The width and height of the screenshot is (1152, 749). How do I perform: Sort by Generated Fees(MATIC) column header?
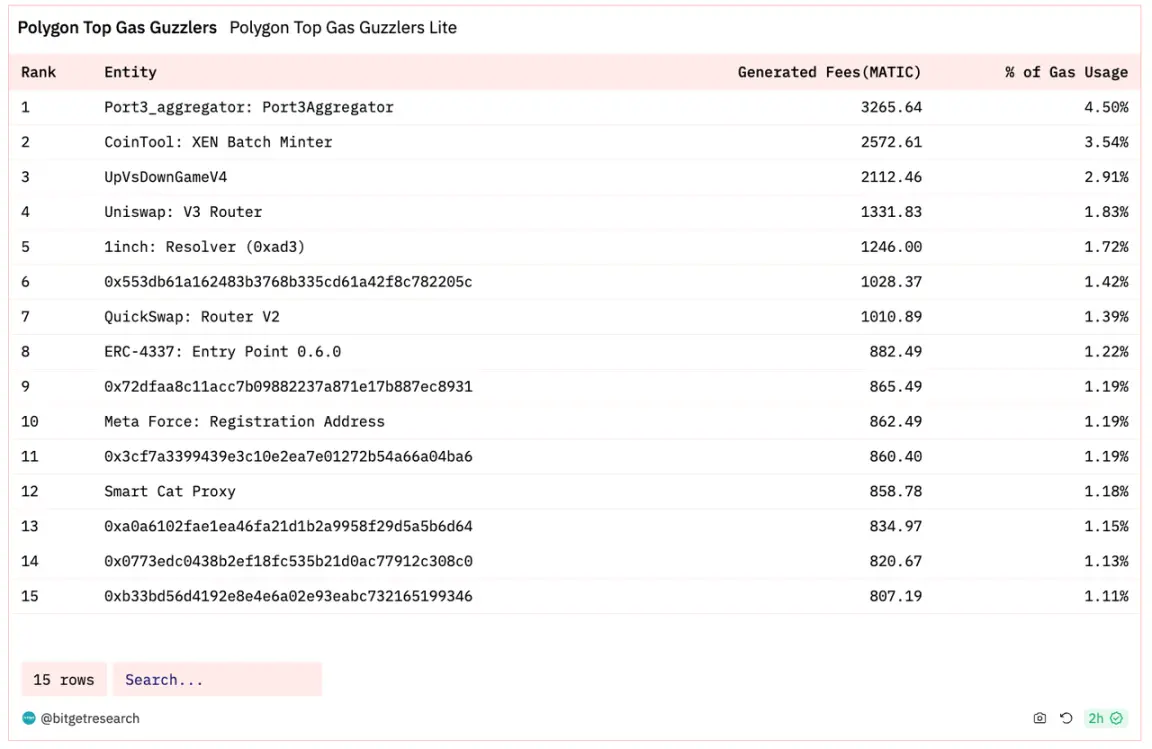[829, 72]
